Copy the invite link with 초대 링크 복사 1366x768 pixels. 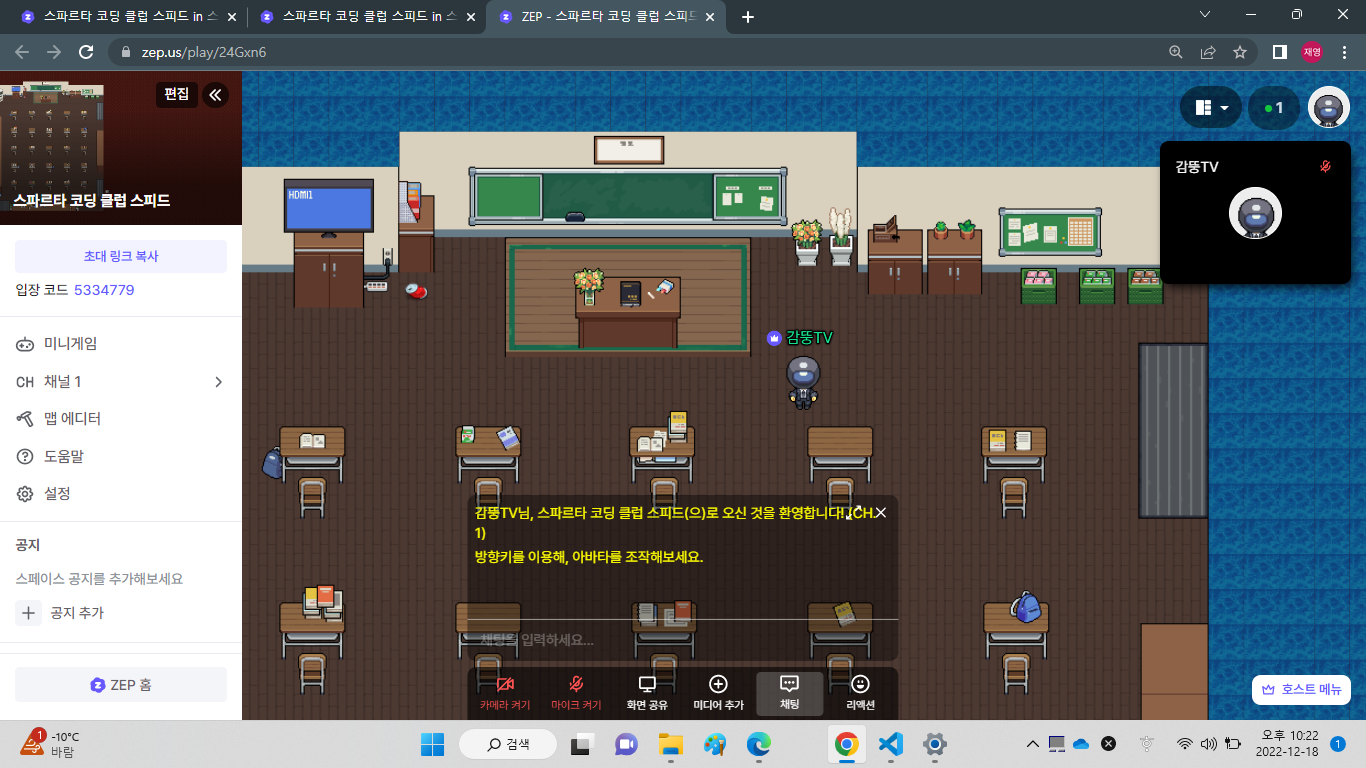point(121,256)
